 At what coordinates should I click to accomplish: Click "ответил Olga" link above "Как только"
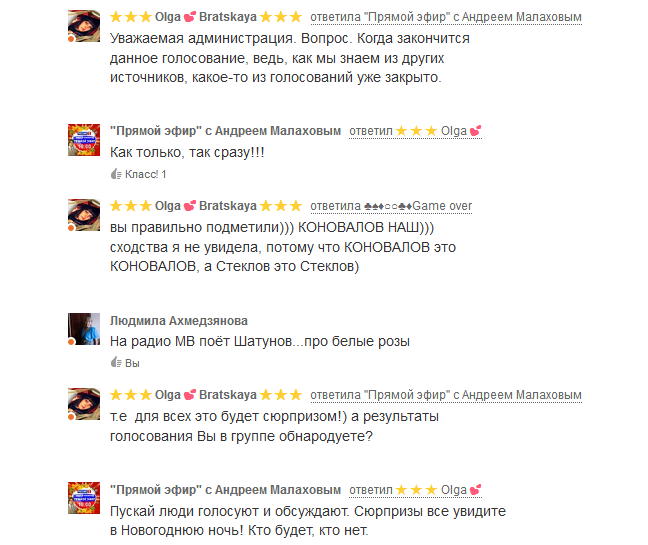click(415, 131)
